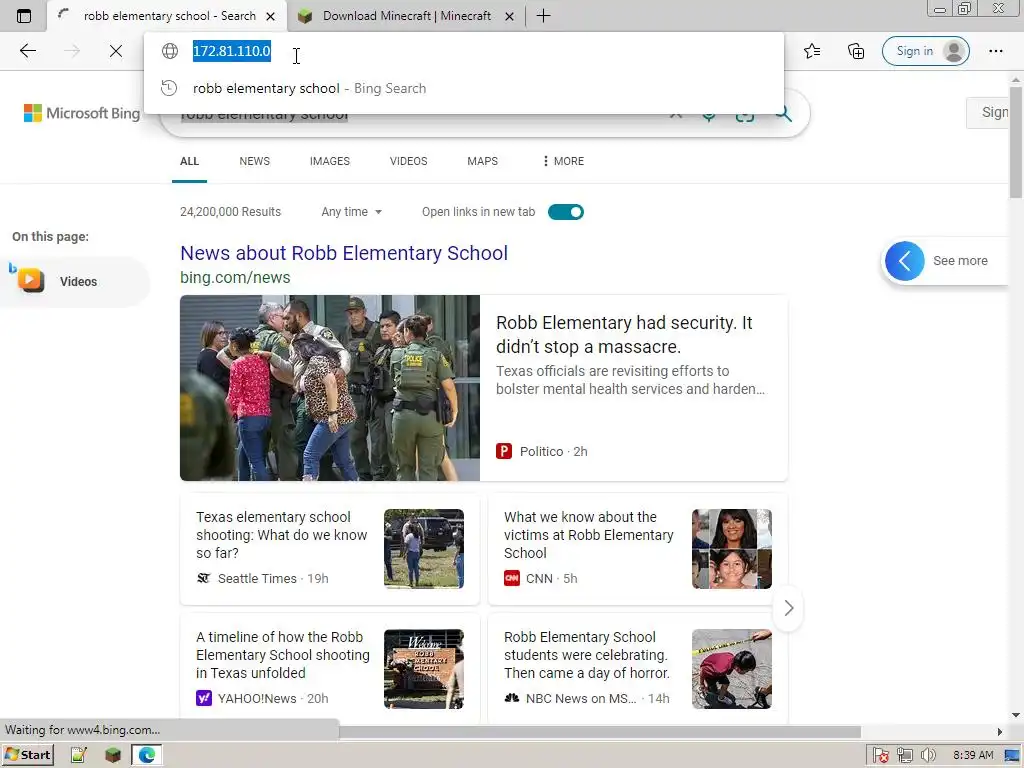Screen dimensions: 1024x768
Task: Click the Bing search magnifier icon
Action: click(x=783, y=114)
